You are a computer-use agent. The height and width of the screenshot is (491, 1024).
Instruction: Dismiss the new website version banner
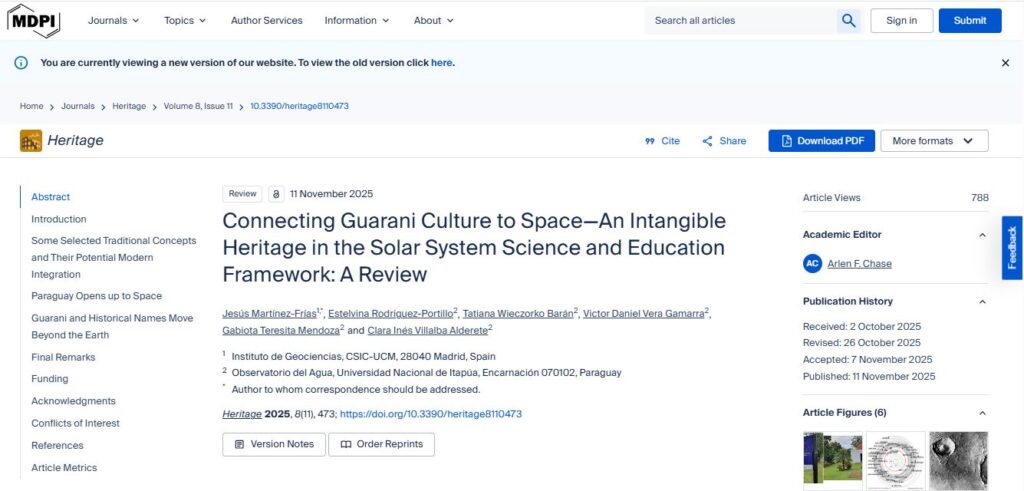coord(1005,63)
